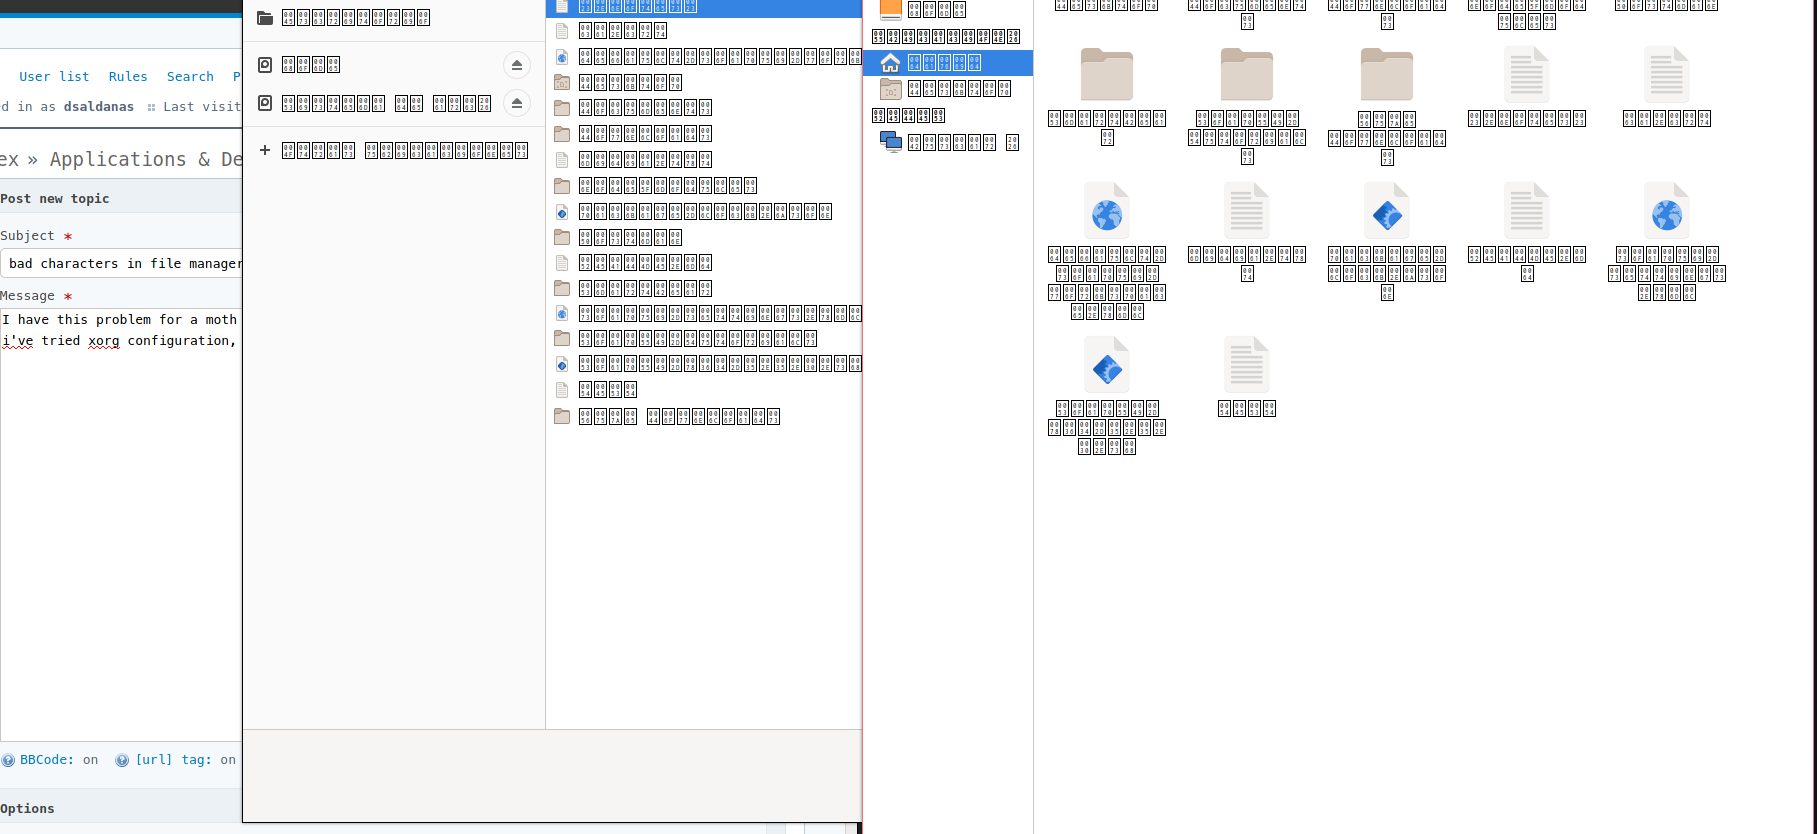The image size is (1817, 834).
Task: Open 'Documents' folder row in middle list
Action: tap(704, 107)
